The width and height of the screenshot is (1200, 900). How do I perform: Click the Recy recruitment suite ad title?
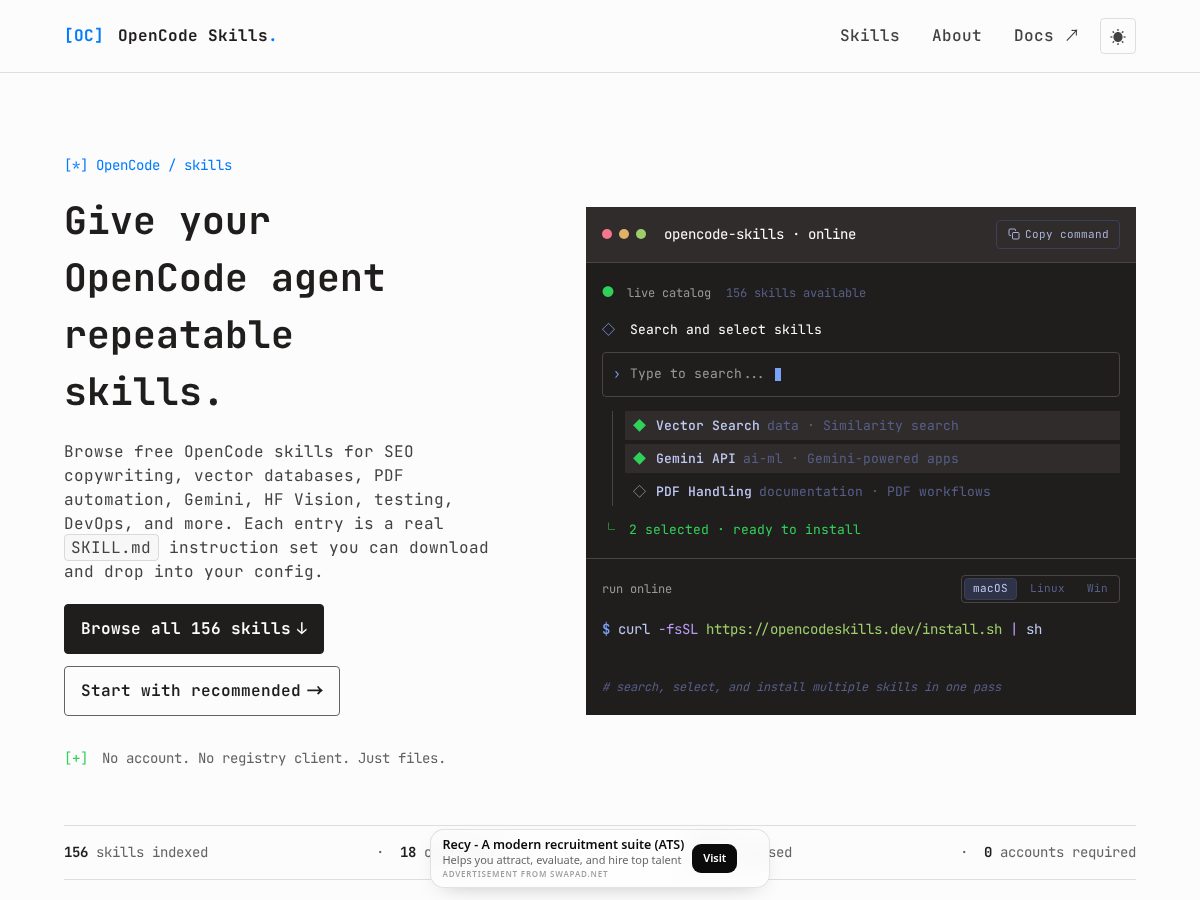[x=563, y=845]
